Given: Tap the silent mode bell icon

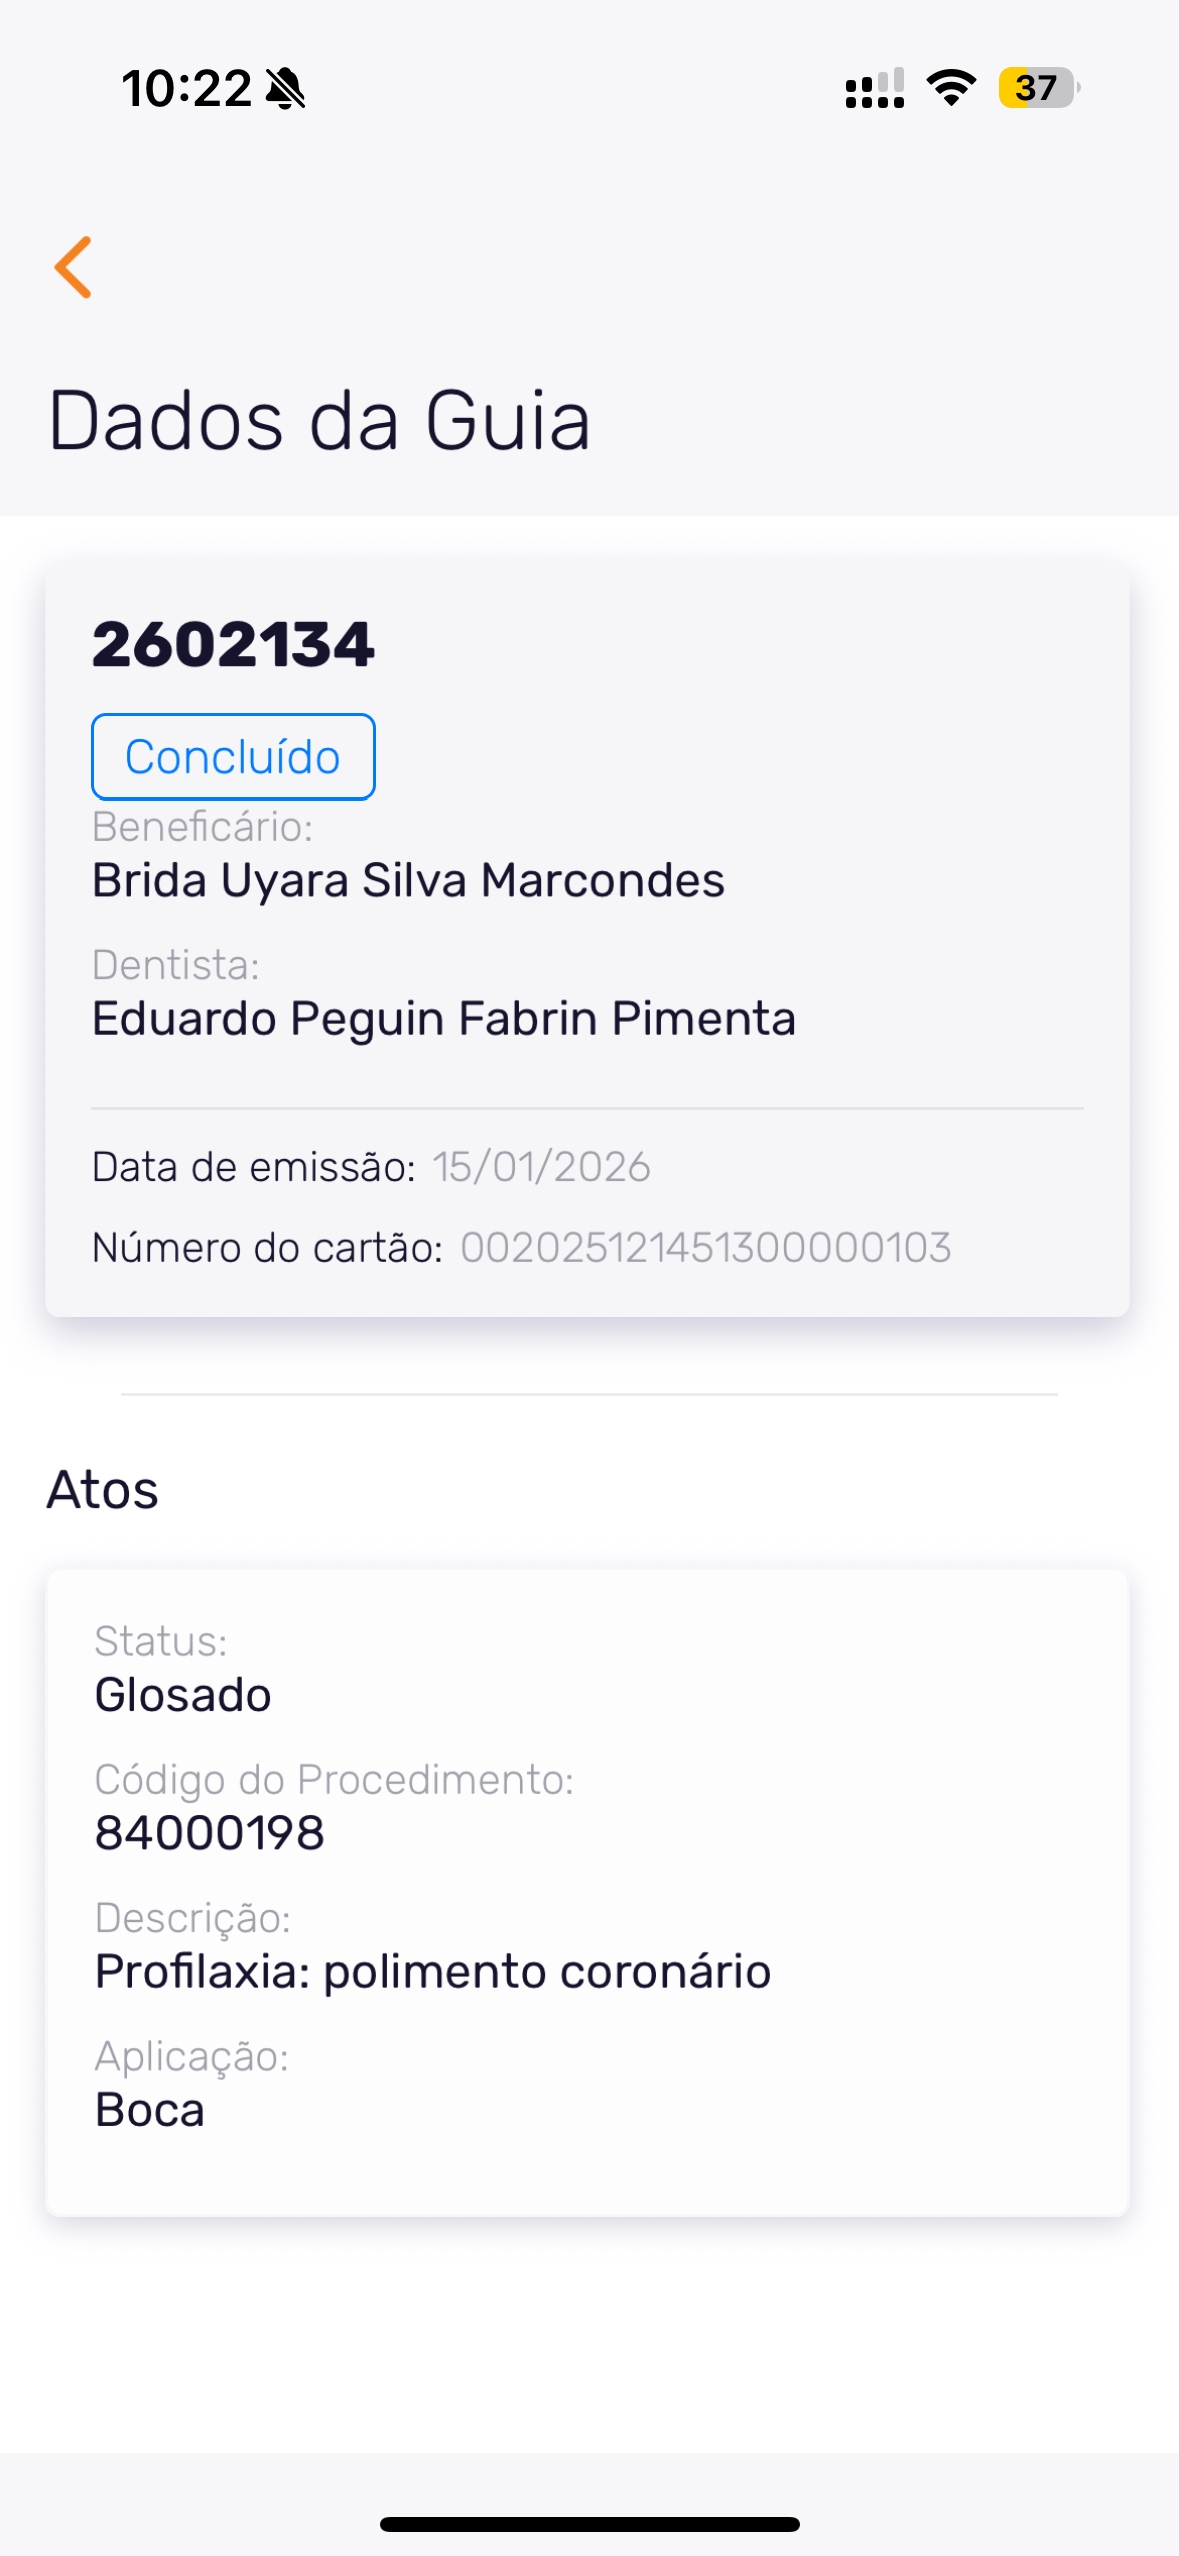Looking at the screenshot, I should point(285,89).
